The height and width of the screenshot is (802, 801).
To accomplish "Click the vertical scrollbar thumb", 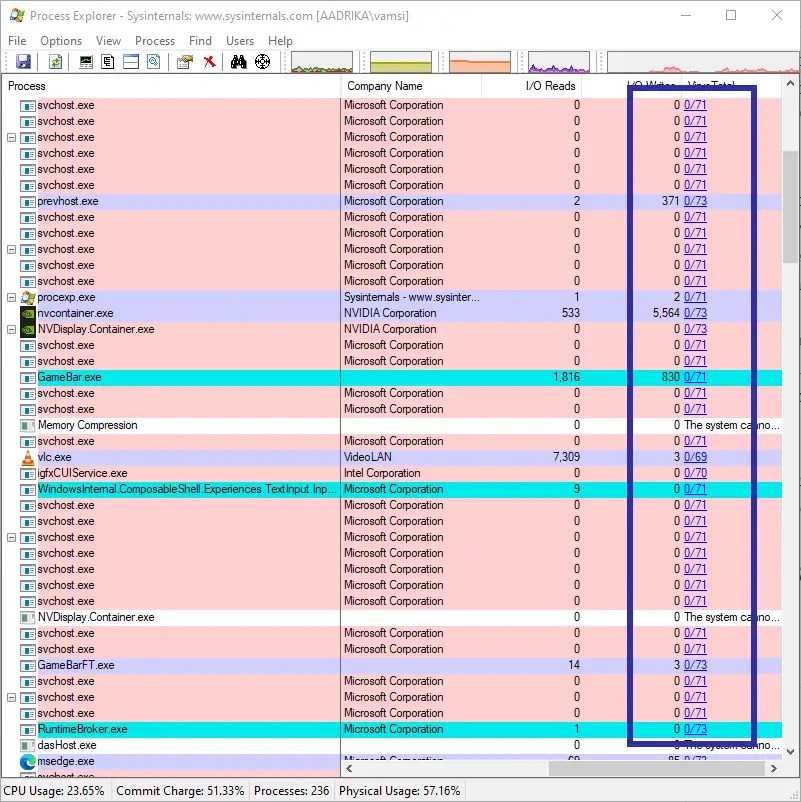I will 790,207.
